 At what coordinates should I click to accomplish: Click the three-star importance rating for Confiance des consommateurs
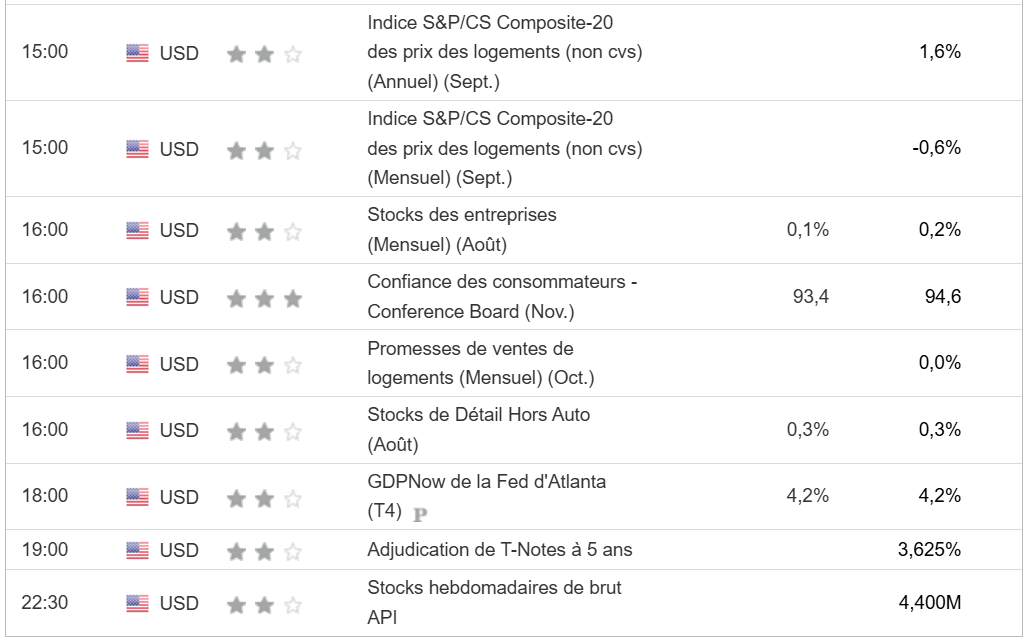(x=264, y=298)
